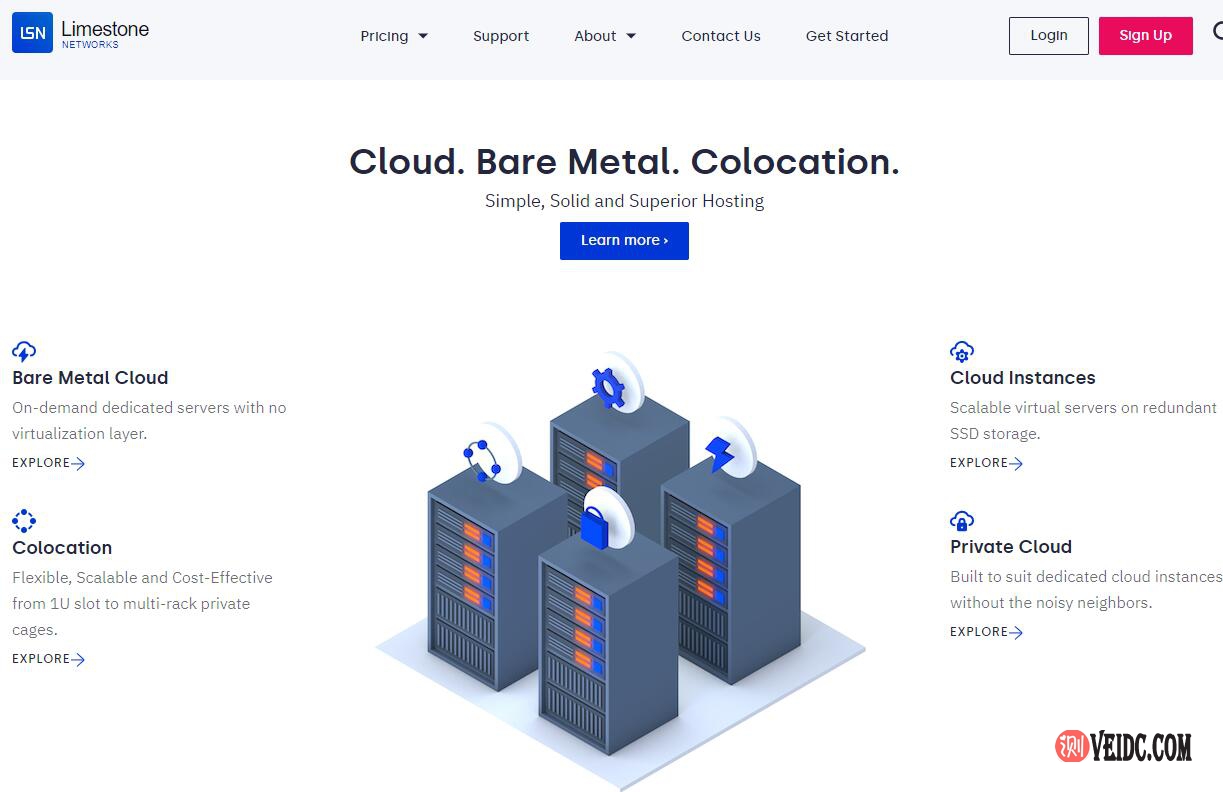Click the Colocation dotted circle icon

coord(24,521)
